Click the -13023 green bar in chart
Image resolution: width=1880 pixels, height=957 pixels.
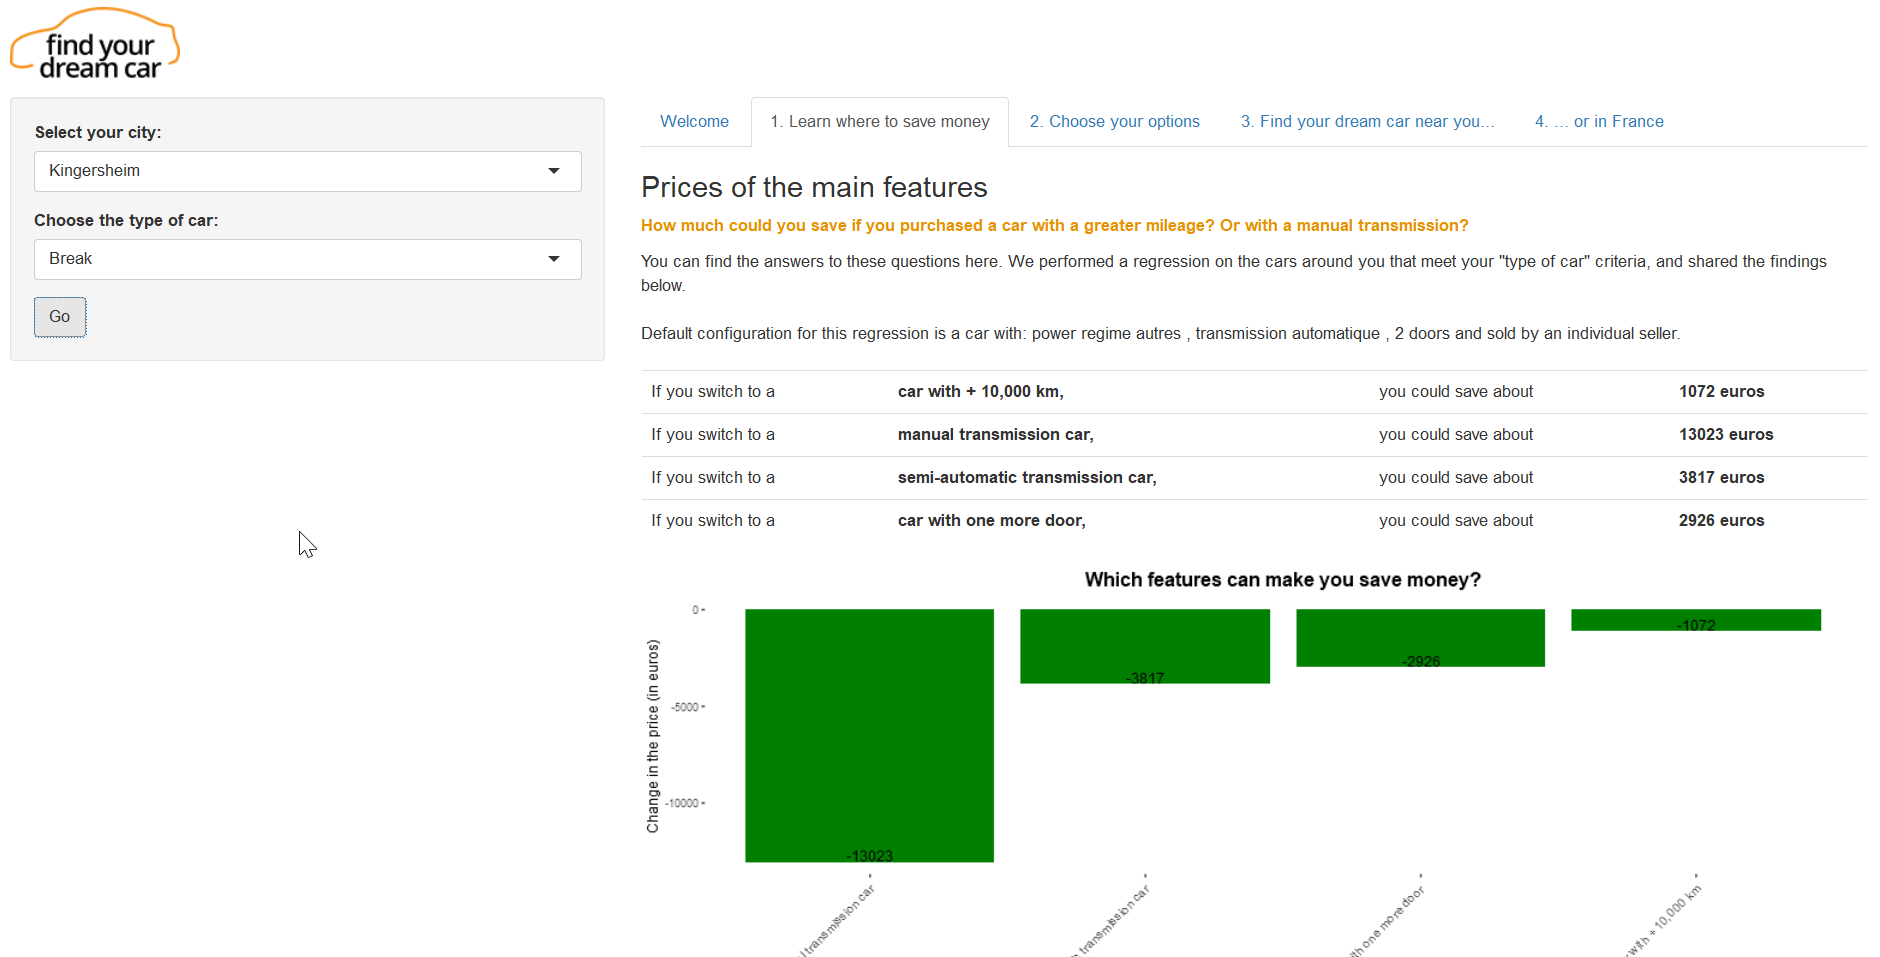click(869, 735)
